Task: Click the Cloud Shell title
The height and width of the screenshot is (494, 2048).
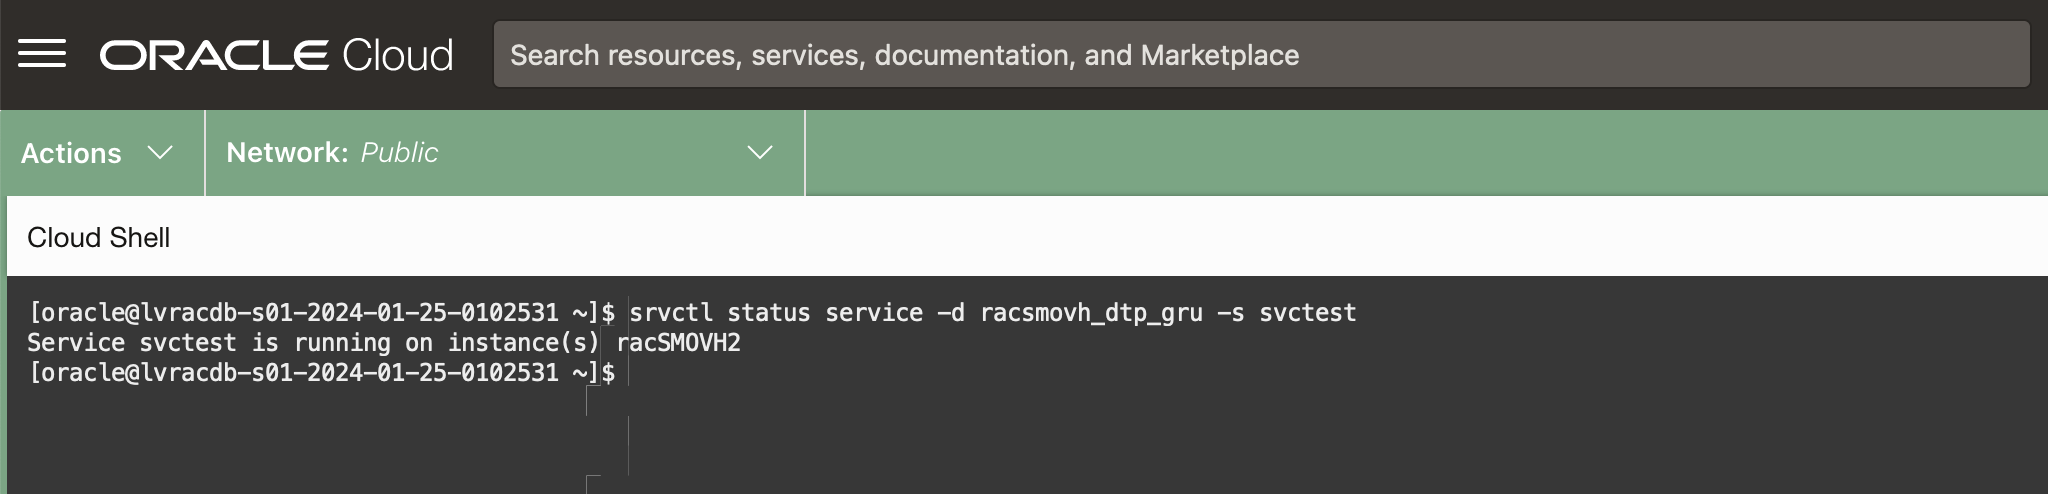Action: (x=98, y=238)
